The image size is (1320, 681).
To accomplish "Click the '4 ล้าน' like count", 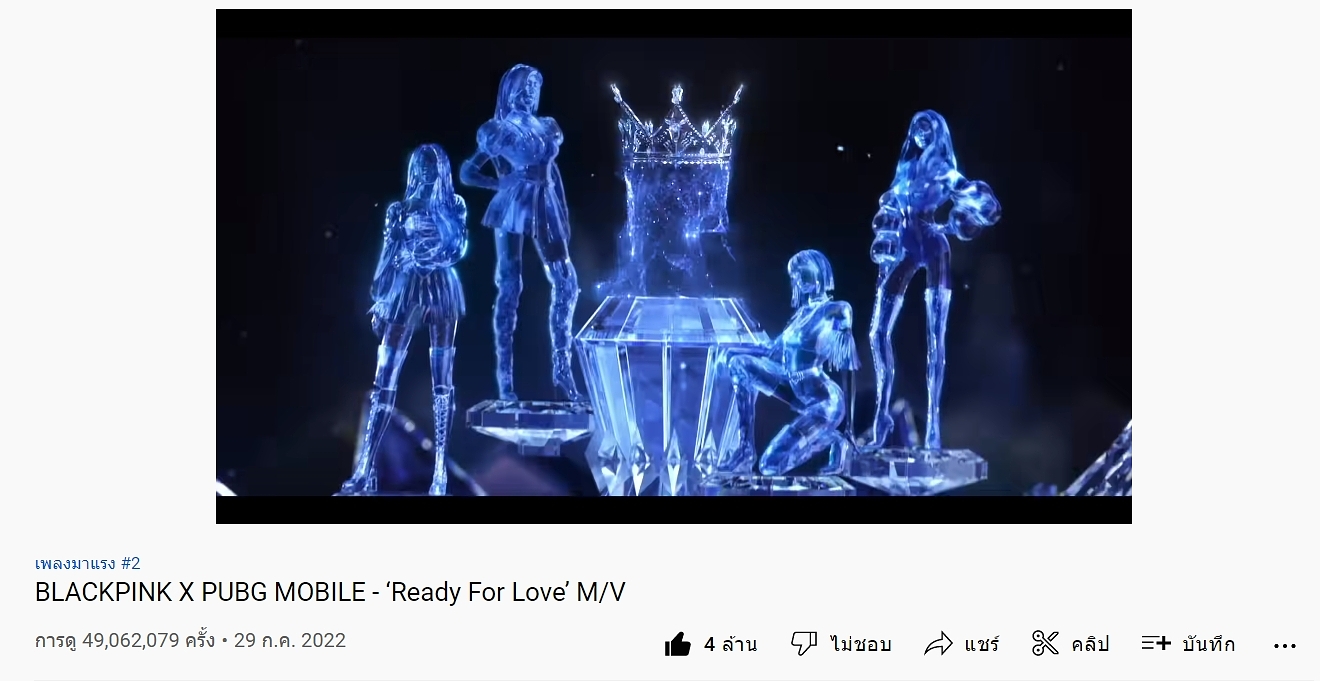I will click(x=730, y=644).
